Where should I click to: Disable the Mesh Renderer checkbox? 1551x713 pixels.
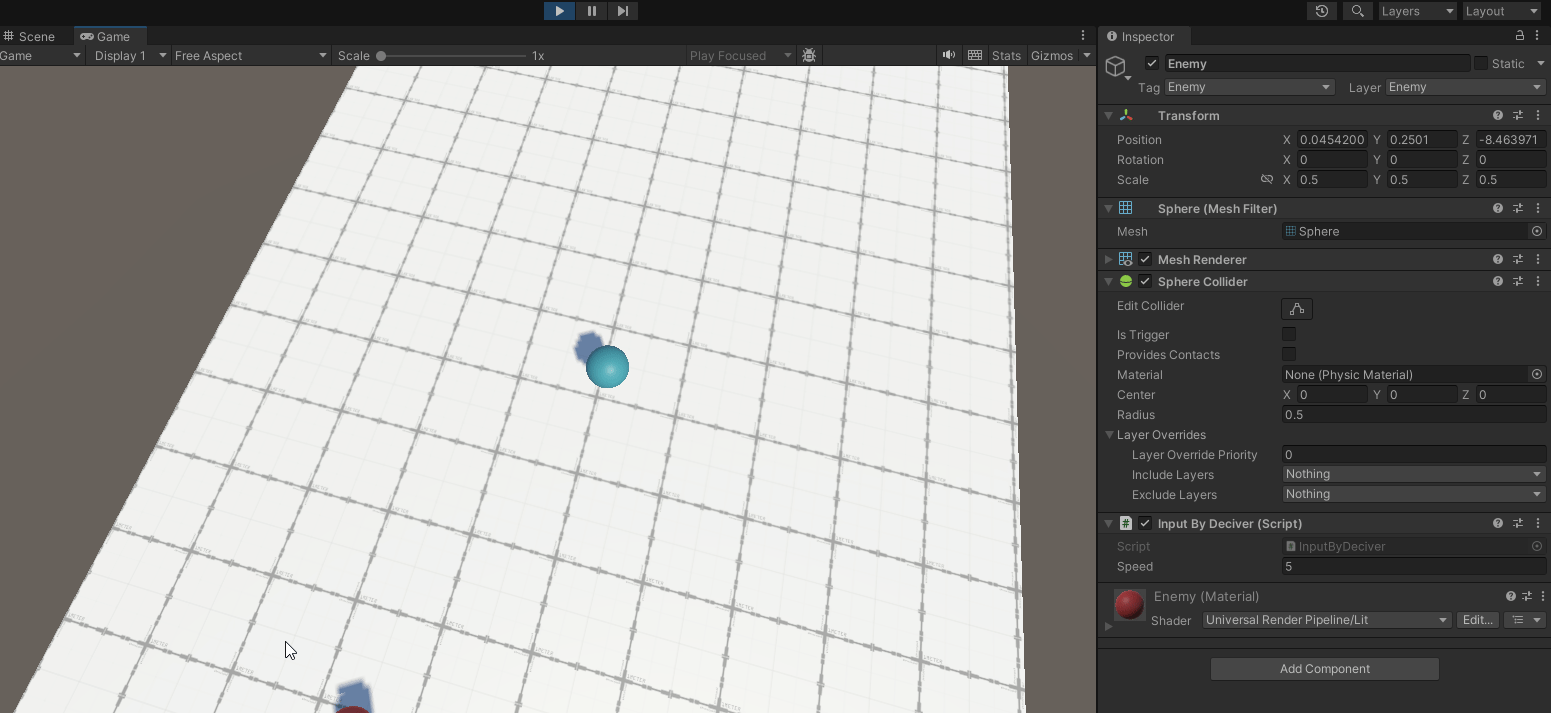point(1145,260)
